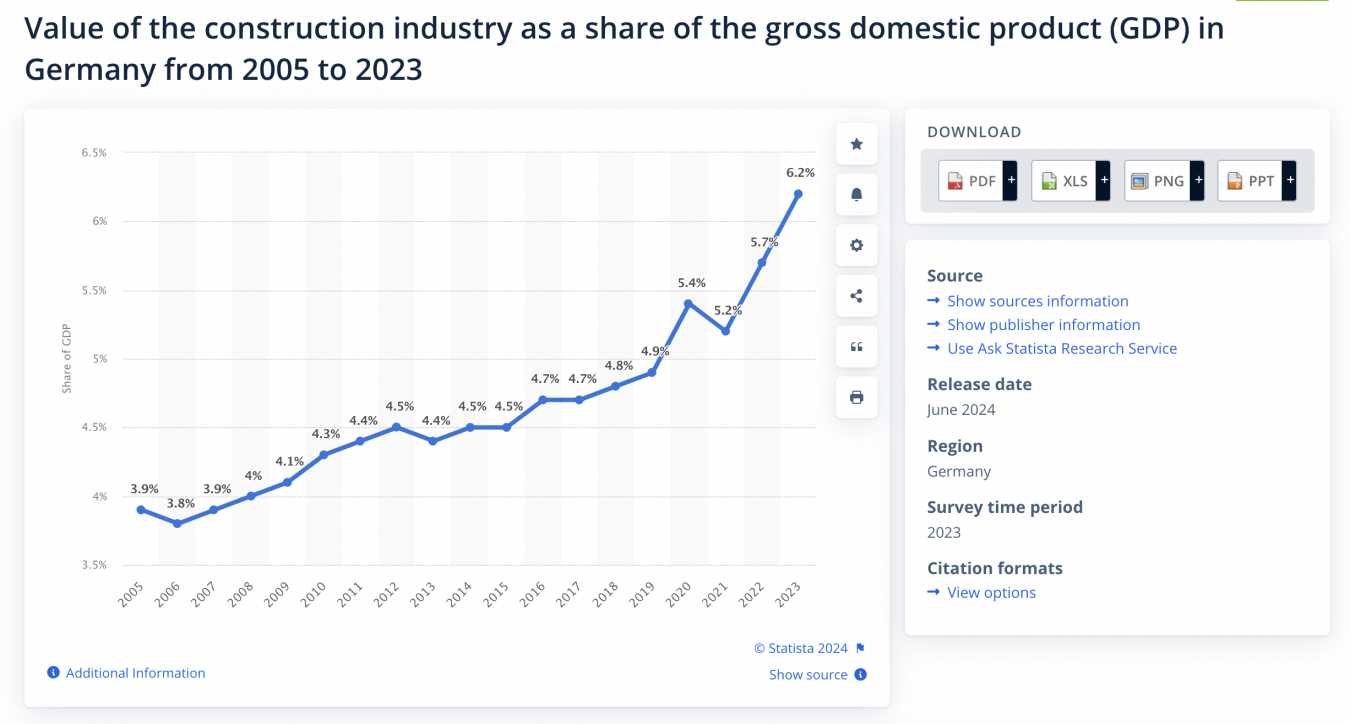Expand the XLS download plus button
The image size is (1350, 724).
coord(1103,181)
